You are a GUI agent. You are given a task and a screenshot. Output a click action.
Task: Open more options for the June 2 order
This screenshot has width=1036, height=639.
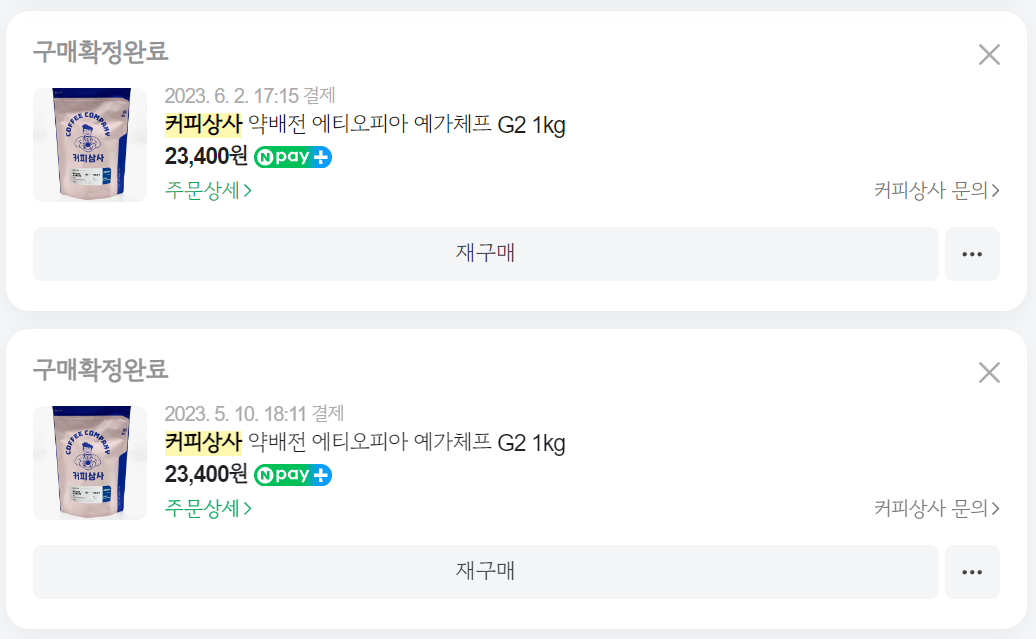pos(972,254)
